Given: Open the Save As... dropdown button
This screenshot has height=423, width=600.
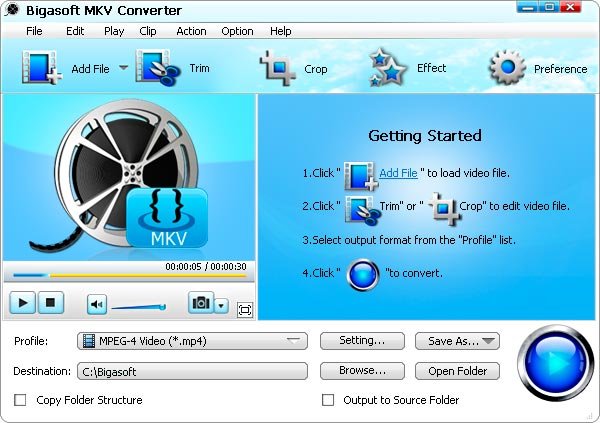Looking at the screenshot, I should coord(457,341).
